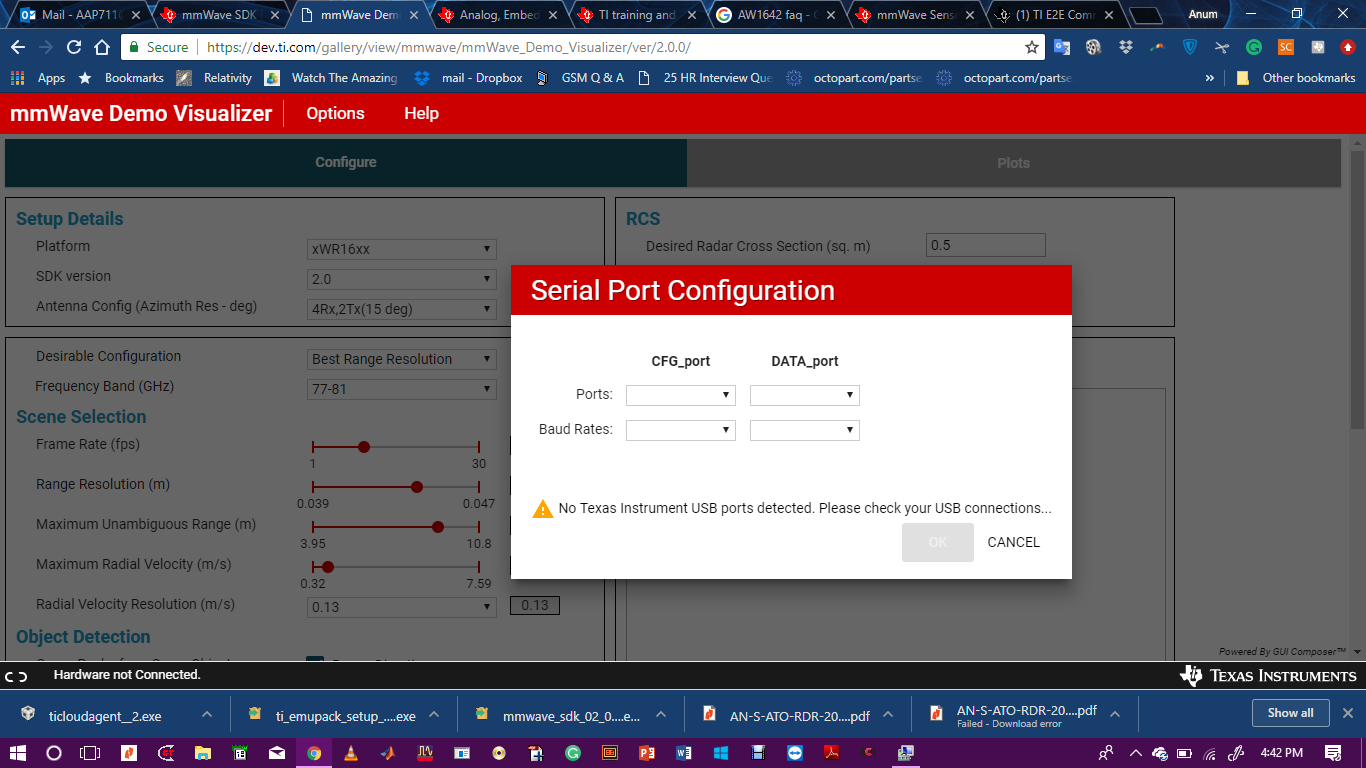Open the Desirable Configuration dropdown
This screenshot has height=768, width=1366.
(402, 359)
